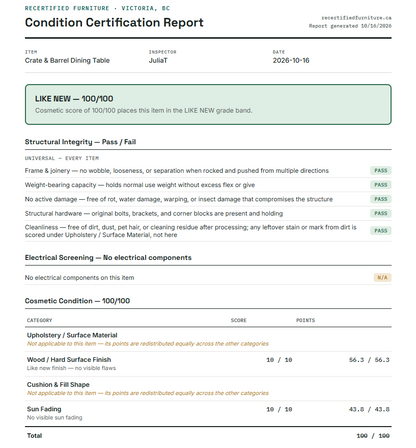416x448 pixels.
Task: Click the SCORE column header
Action: coord(239,320)
